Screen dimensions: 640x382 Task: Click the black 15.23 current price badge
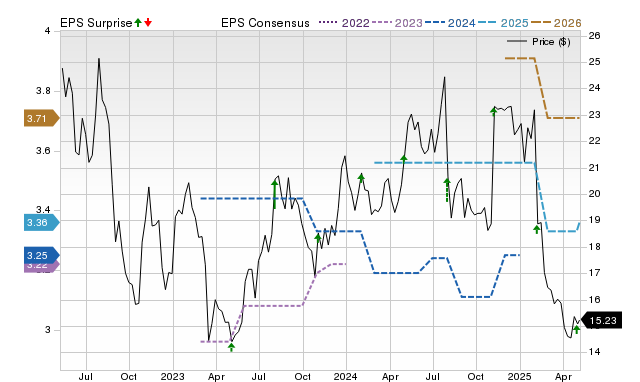(x=602, y=320)
